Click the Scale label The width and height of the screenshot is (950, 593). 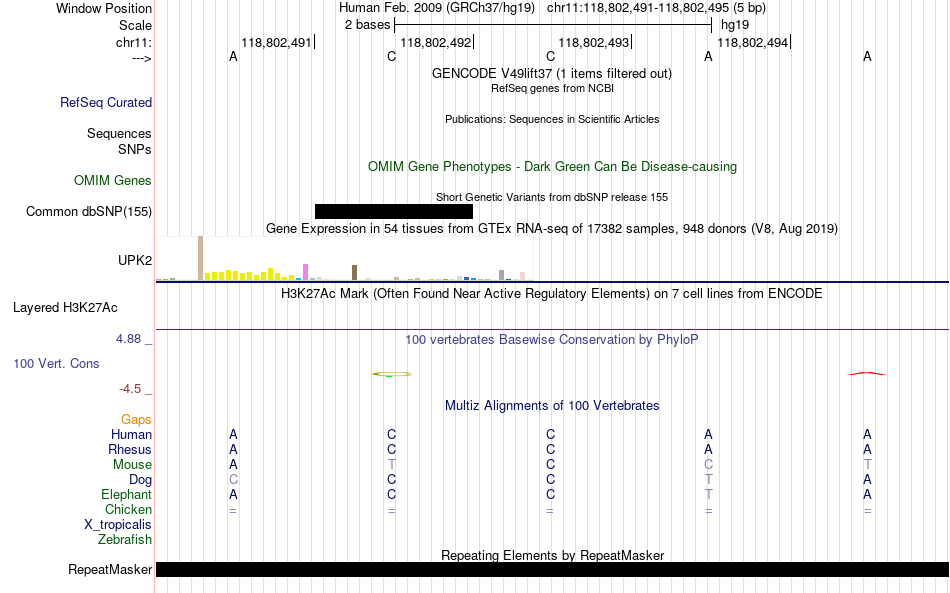136,25
